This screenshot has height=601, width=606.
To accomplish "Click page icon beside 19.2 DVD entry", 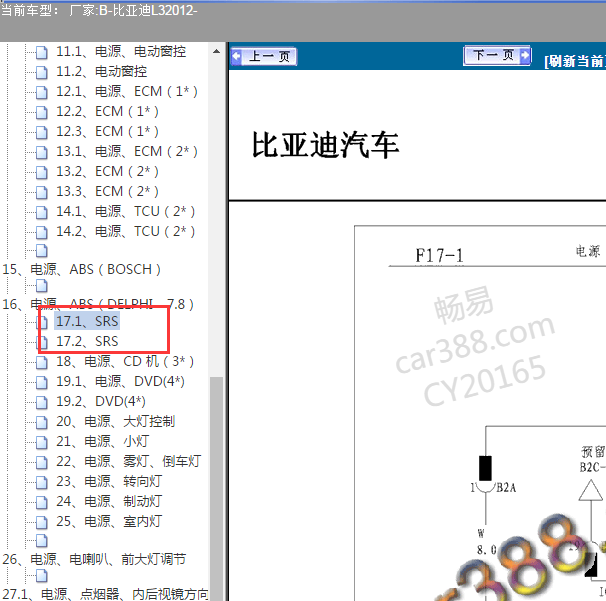I will tap(42, 403).
